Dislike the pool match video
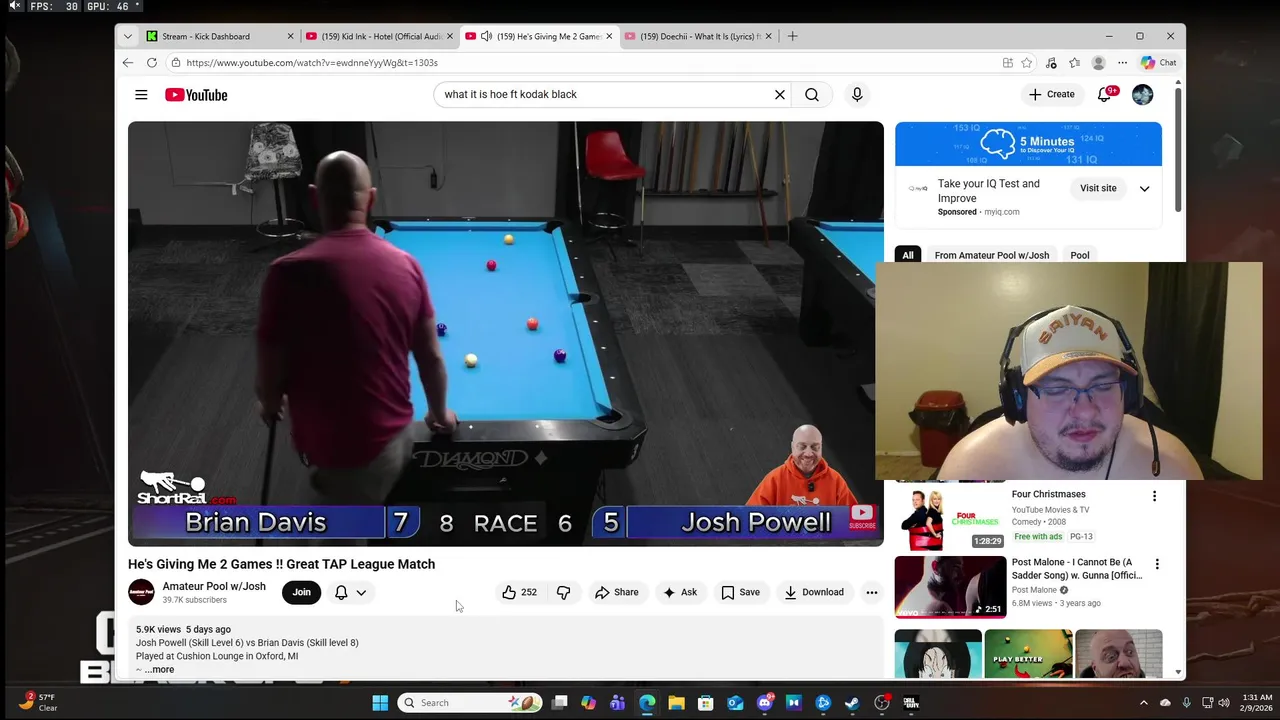Image resolution: width=1280 pixels, height=720 pixels. point(563,592)
